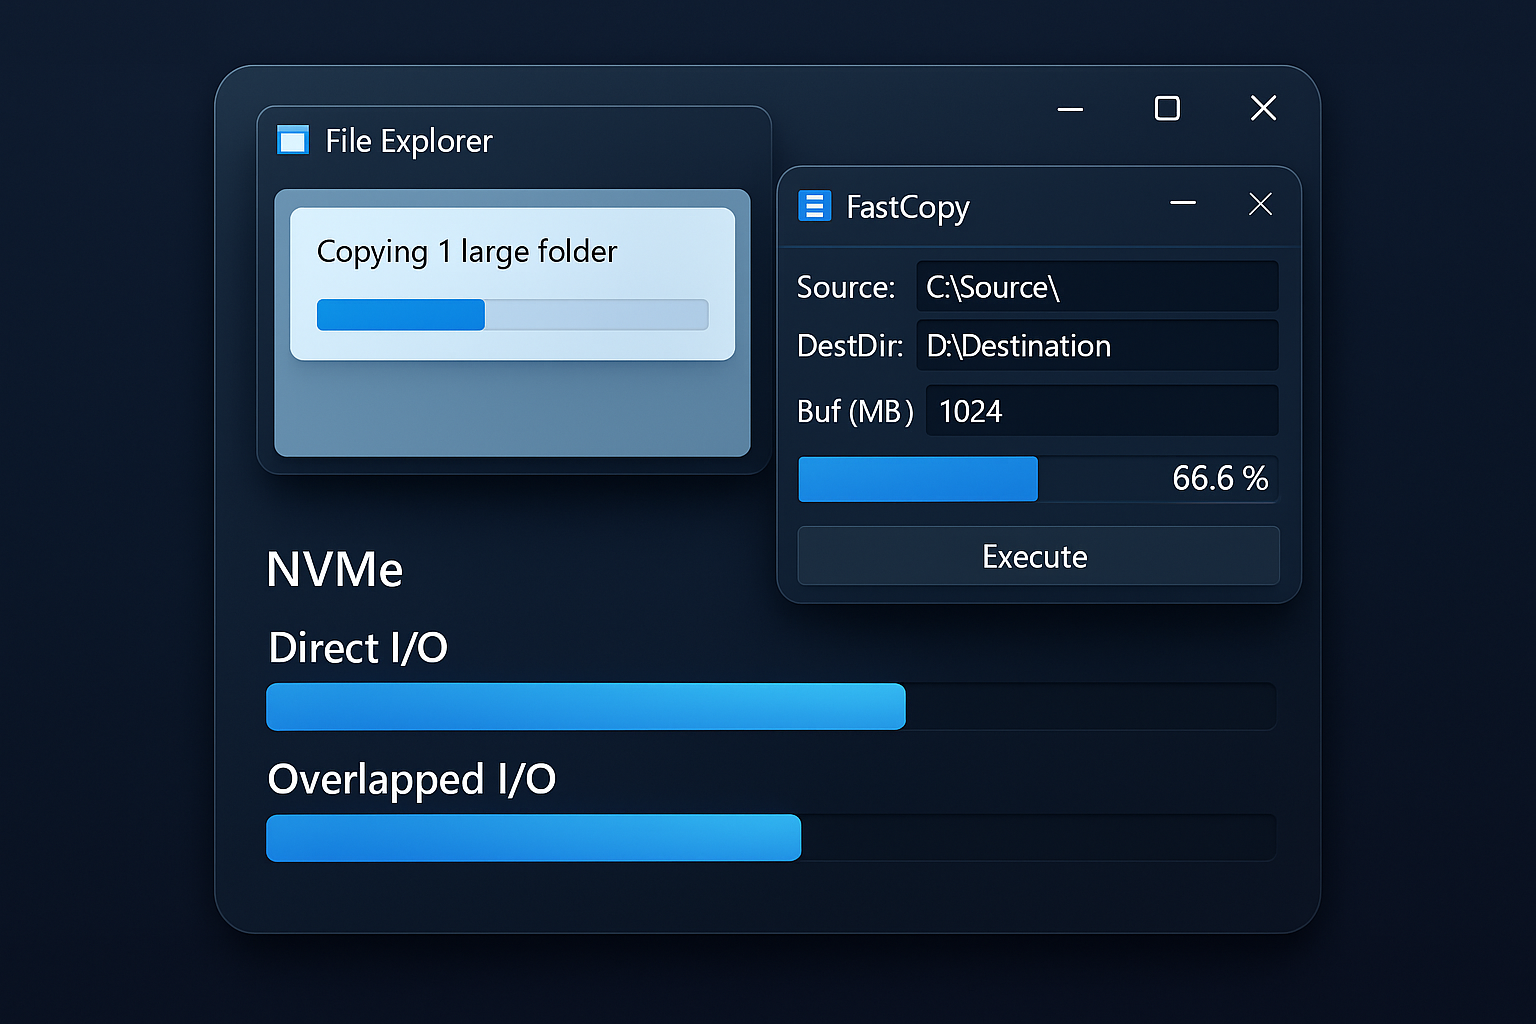Click the Buf (MB) field containing 1024
This screenshot has width=1536, height=1024.
click(1101, 410)
